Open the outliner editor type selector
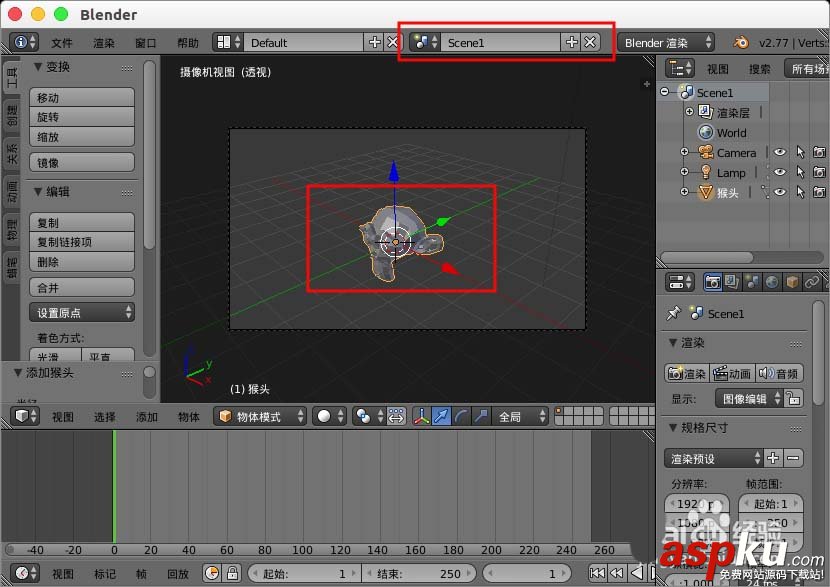 click(x=680, y=68)
